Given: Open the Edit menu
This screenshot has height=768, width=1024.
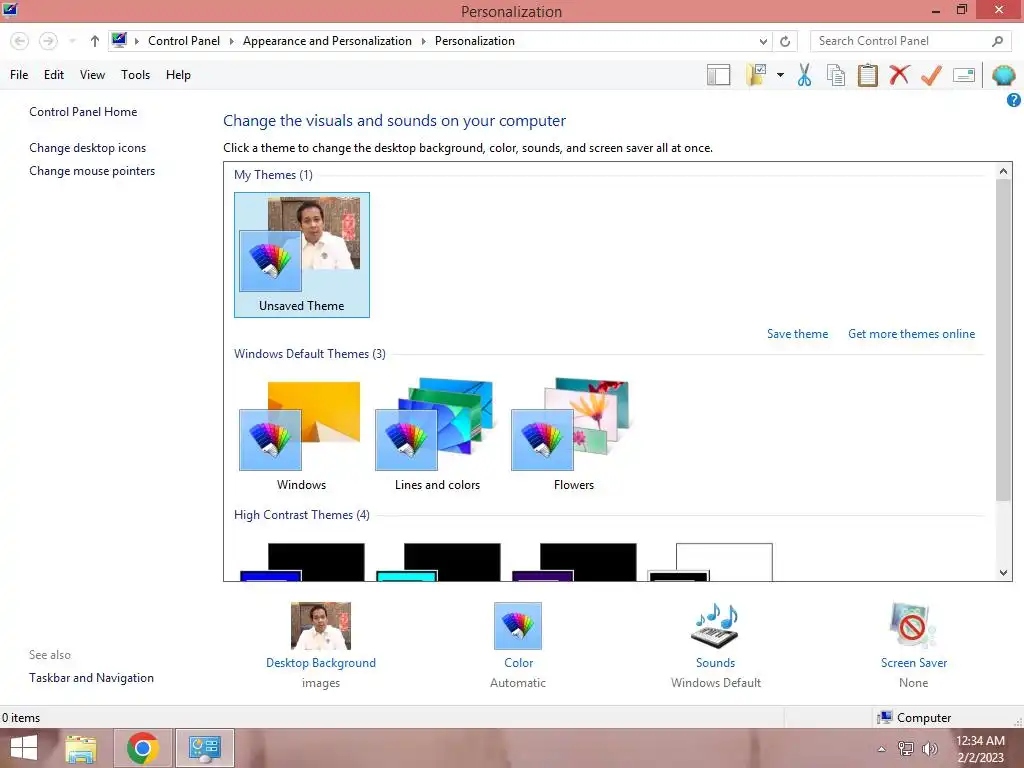Looking at the screenshot, I should click(54, 75).
